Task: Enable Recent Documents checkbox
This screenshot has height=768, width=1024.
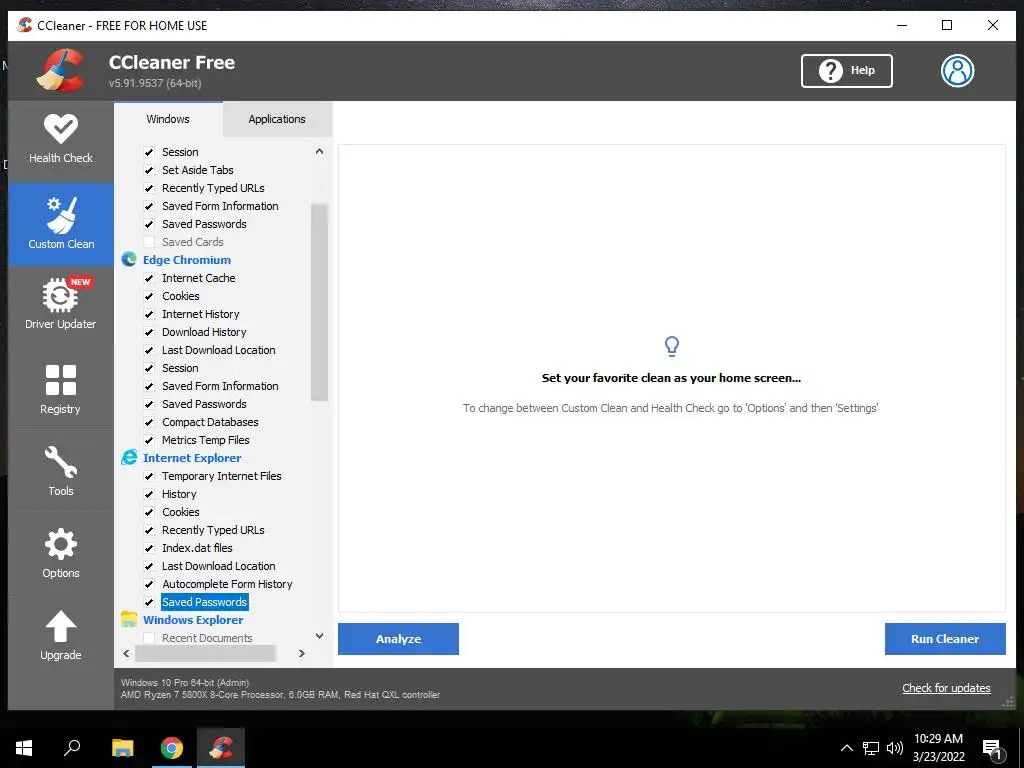Action: (149, 638)
